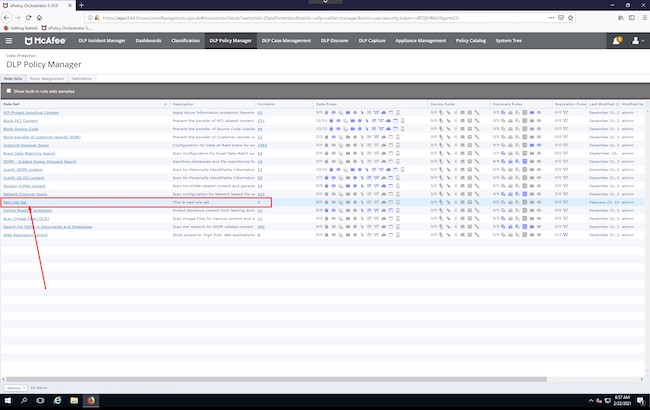Launch Internet Explorer from taskbar
This screenshot has width=650, height=410.
pyautogui.click(x=57, y=400)
